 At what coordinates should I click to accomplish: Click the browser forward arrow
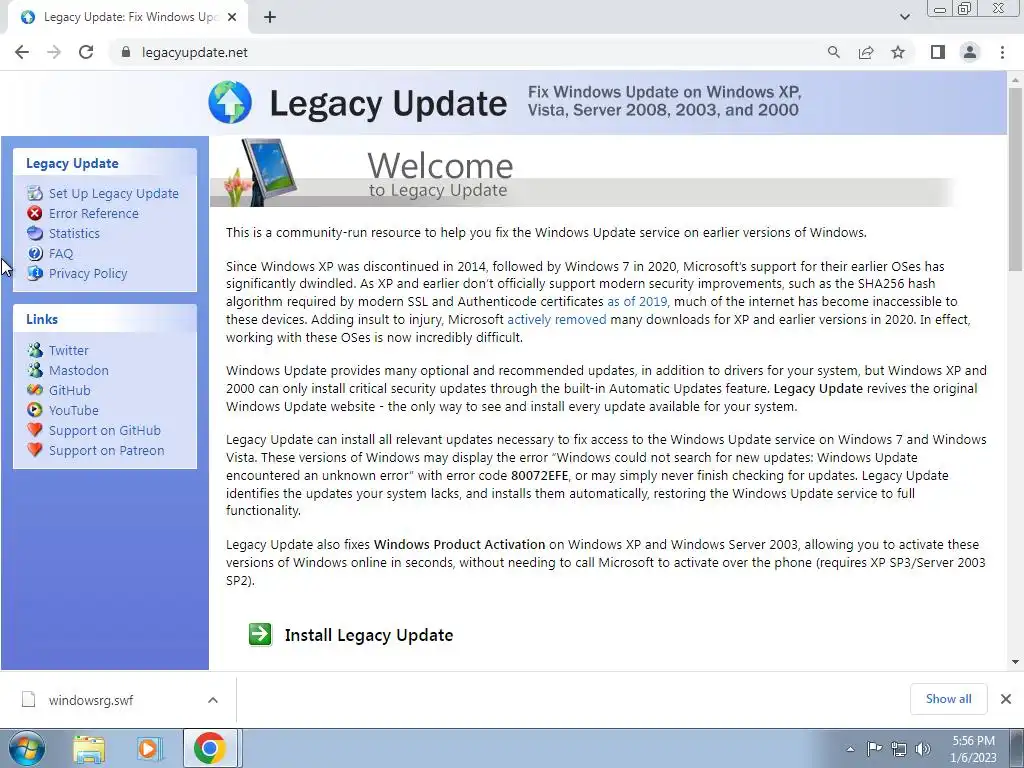[x=54, y=52]
